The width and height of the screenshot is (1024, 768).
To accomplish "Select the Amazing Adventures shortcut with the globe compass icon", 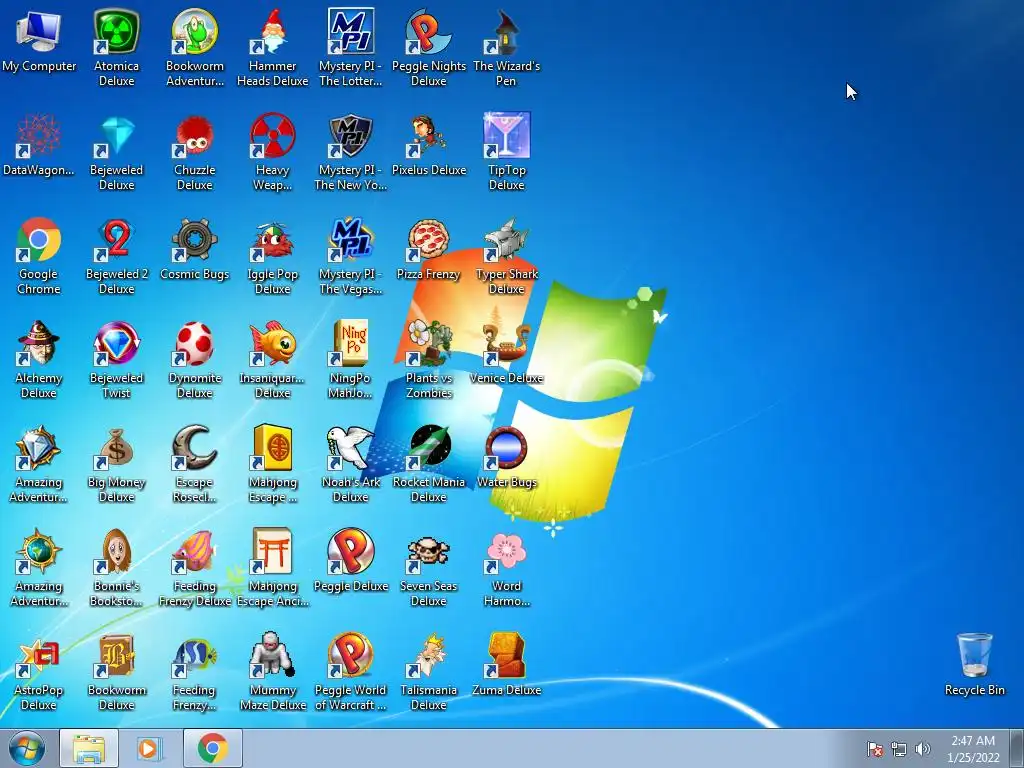I will tap(39, 551).
